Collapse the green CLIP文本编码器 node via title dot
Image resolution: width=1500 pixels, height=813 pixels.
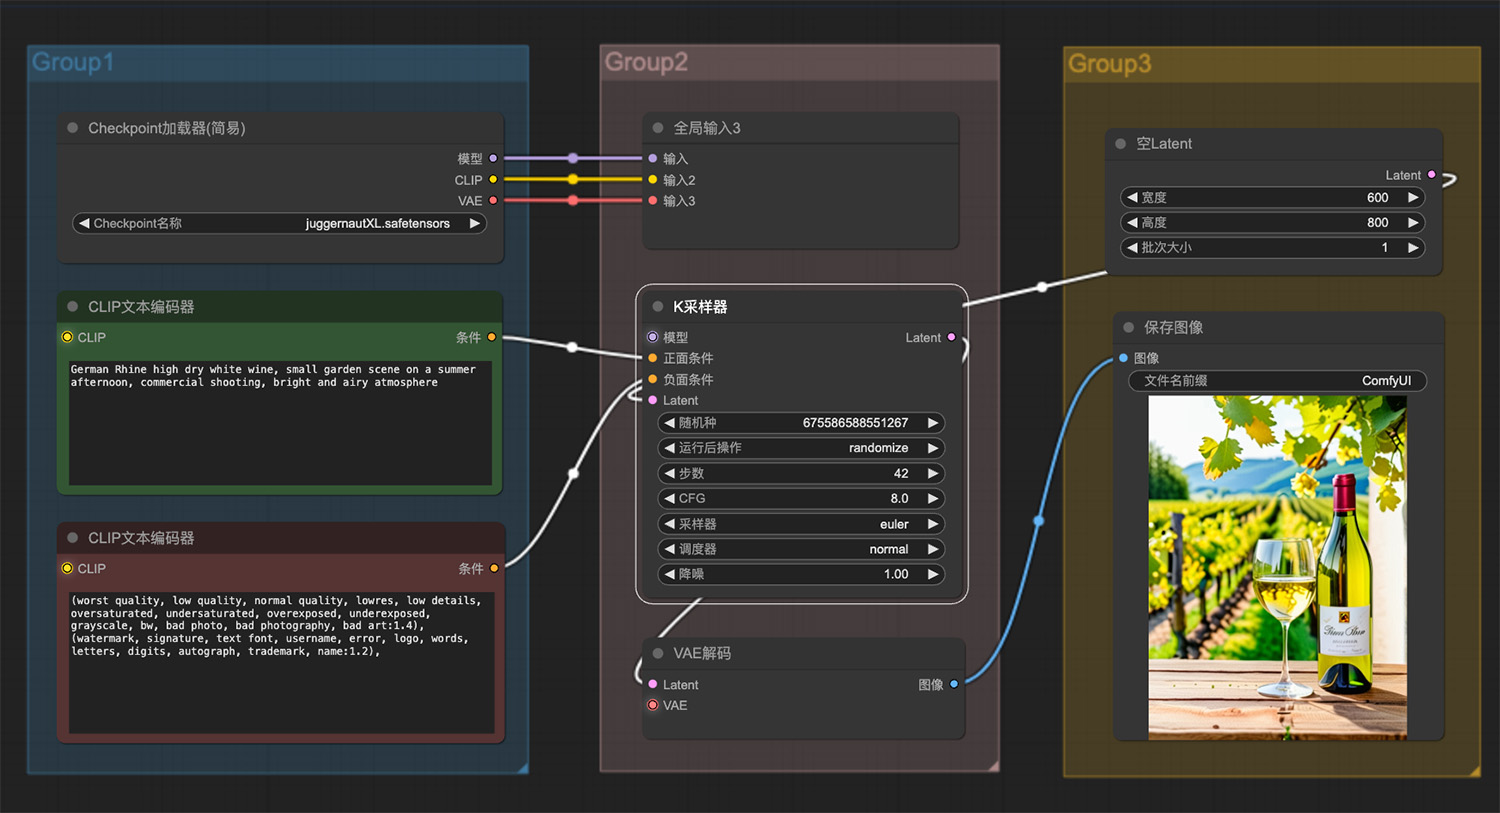pyautogui.click(x=73, y=307)
